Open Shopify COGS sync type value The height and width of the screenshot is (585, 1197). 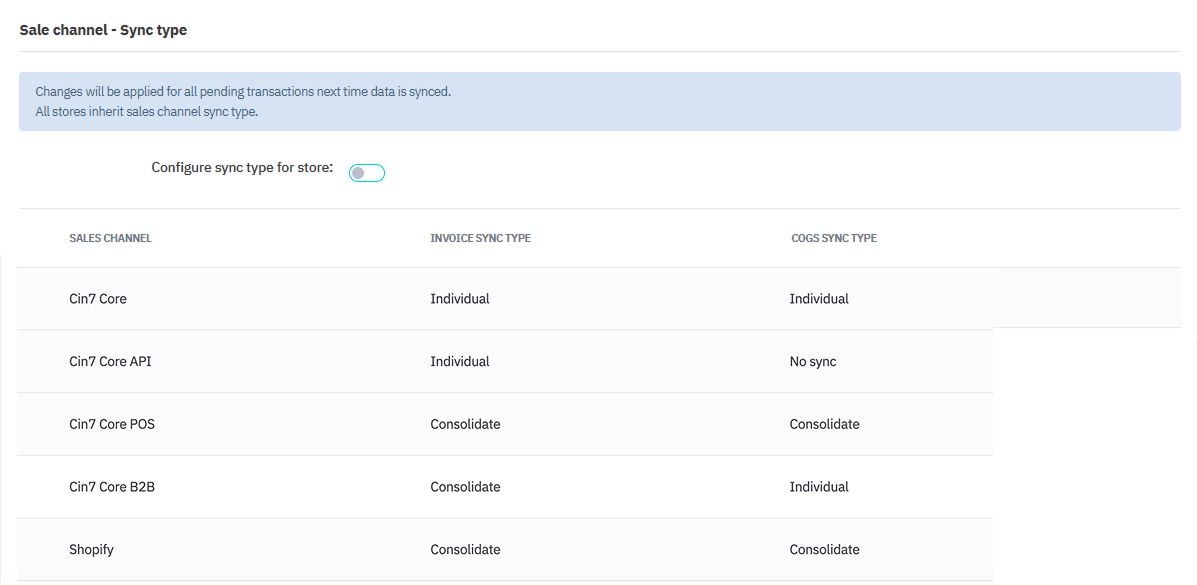[x=824, y=550]
